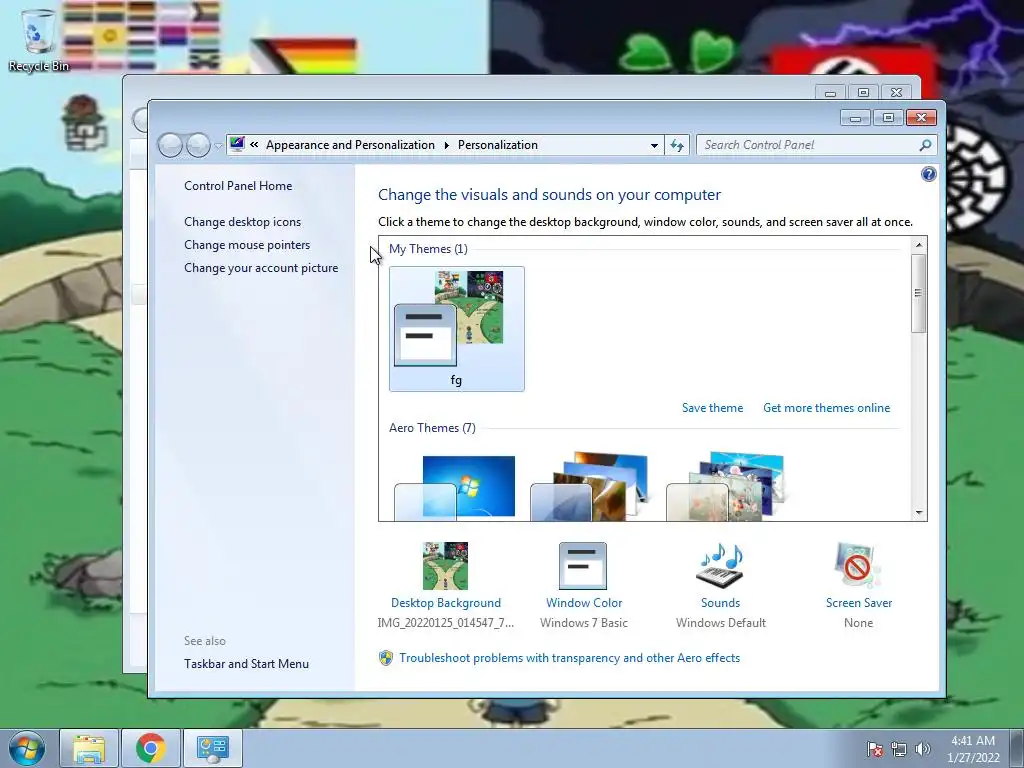Open the Window Color icon
Screen dimensions: 1024x768
(x=583, y=566)
